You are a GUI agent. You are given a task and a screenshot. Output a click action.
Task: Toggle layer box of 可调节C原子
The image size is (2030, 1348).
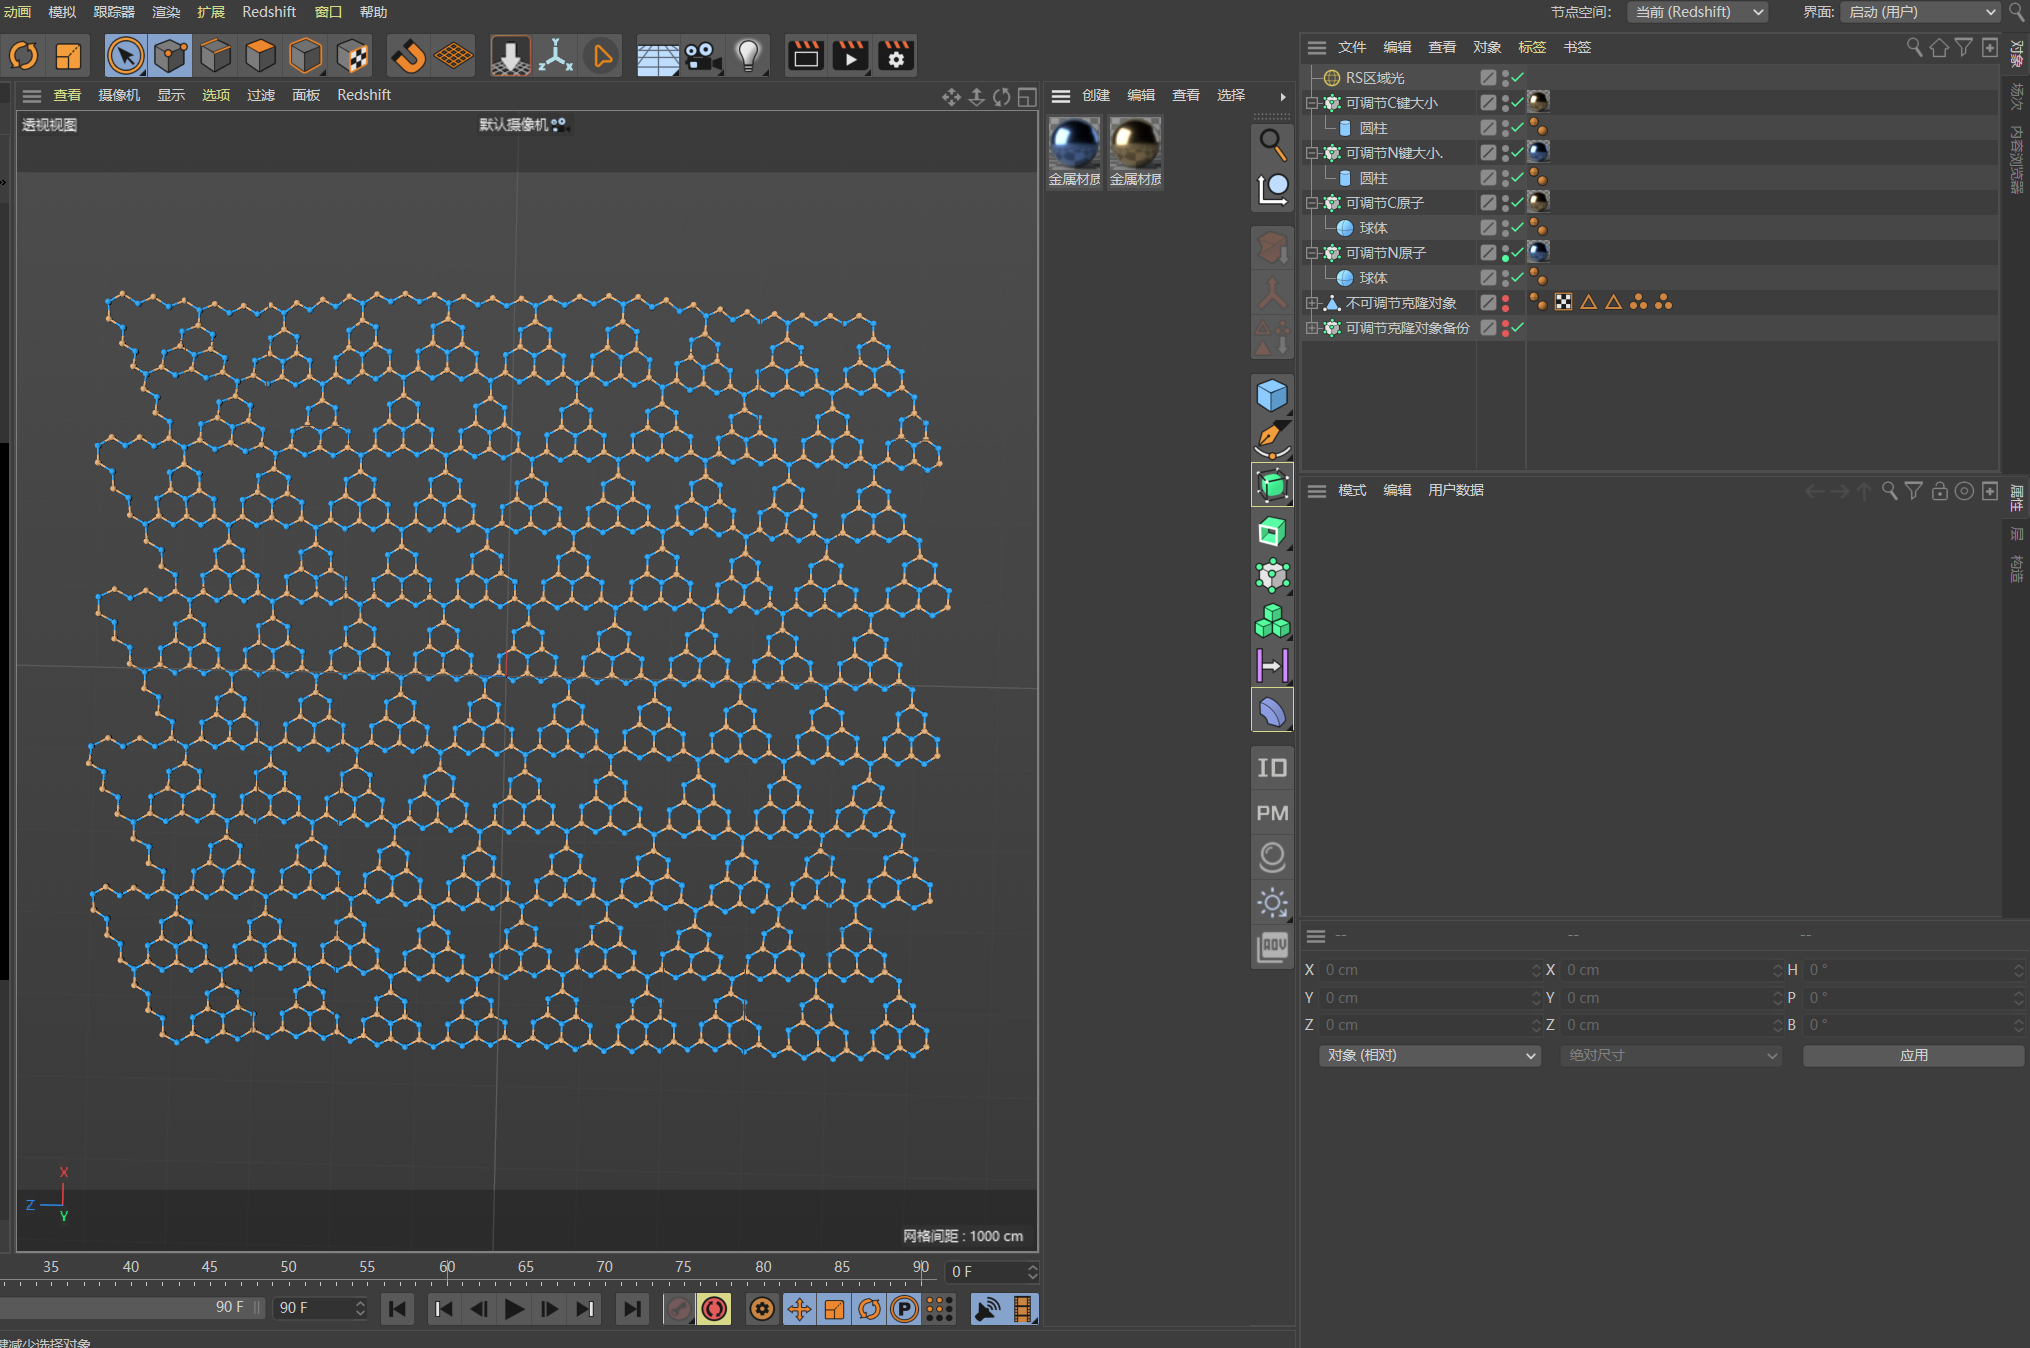tap(1488, 203)
